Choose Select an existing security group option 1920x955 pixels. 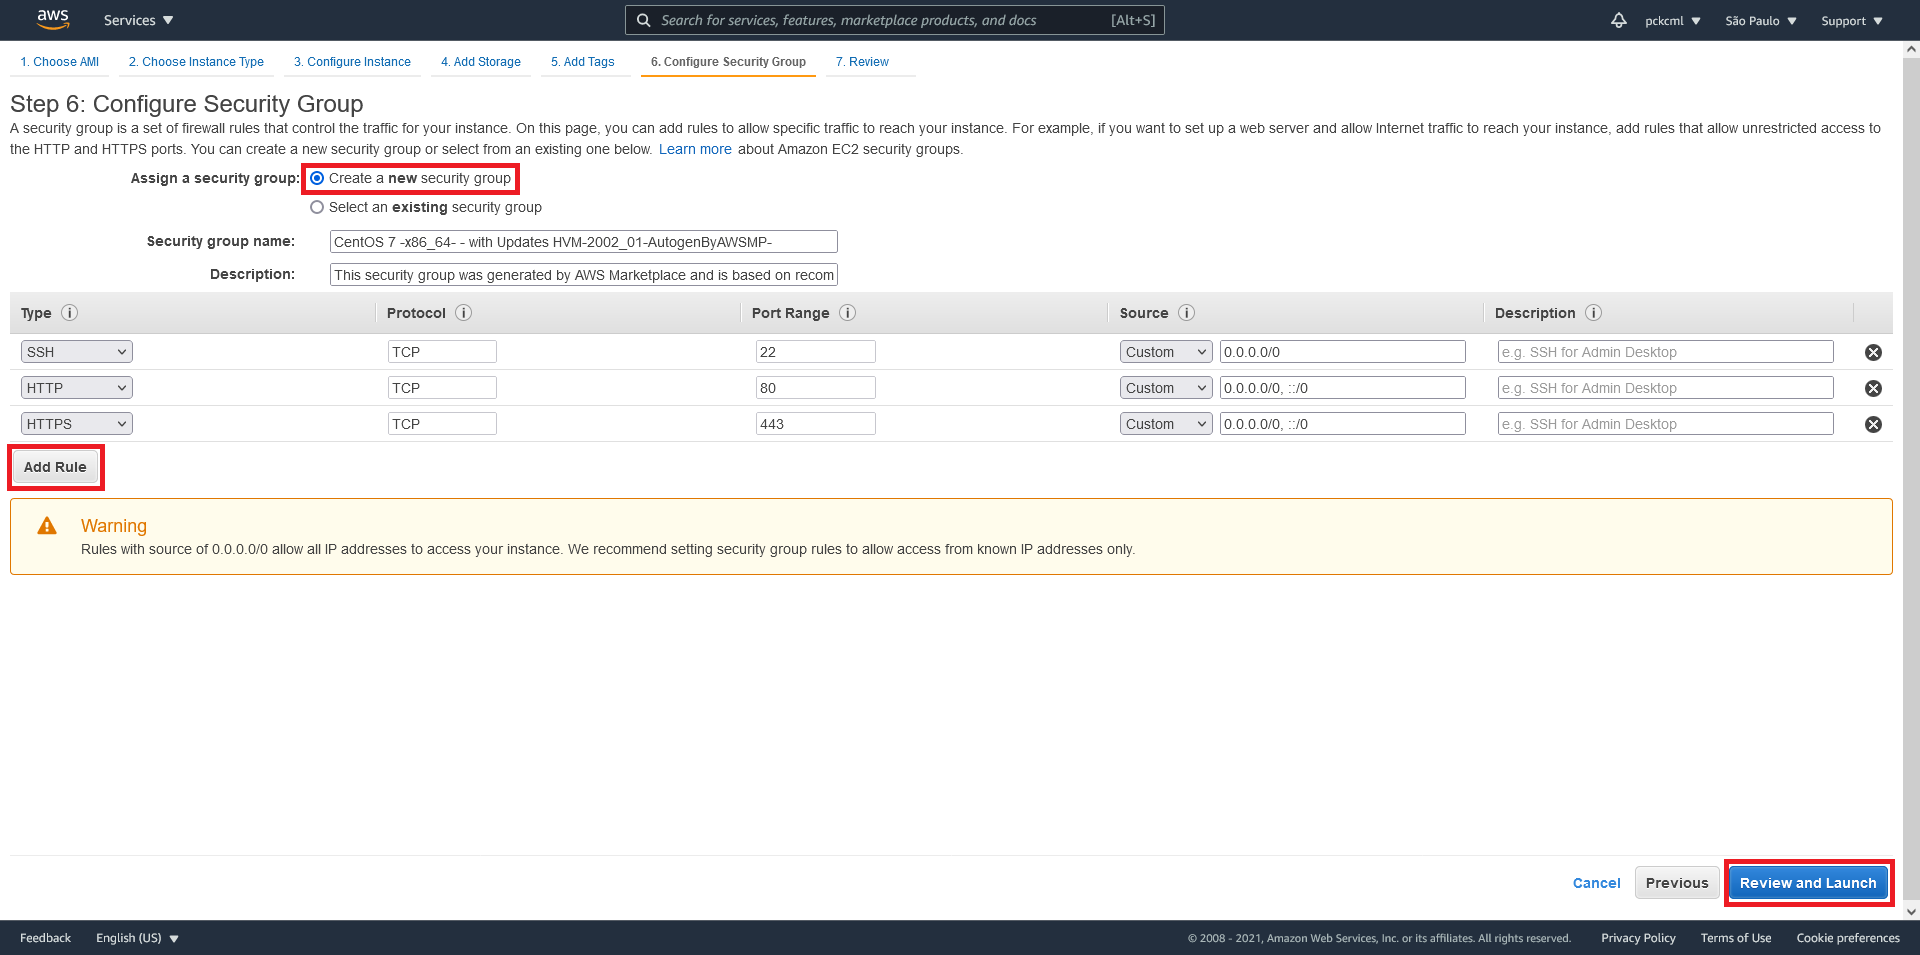tap(317, 207)
